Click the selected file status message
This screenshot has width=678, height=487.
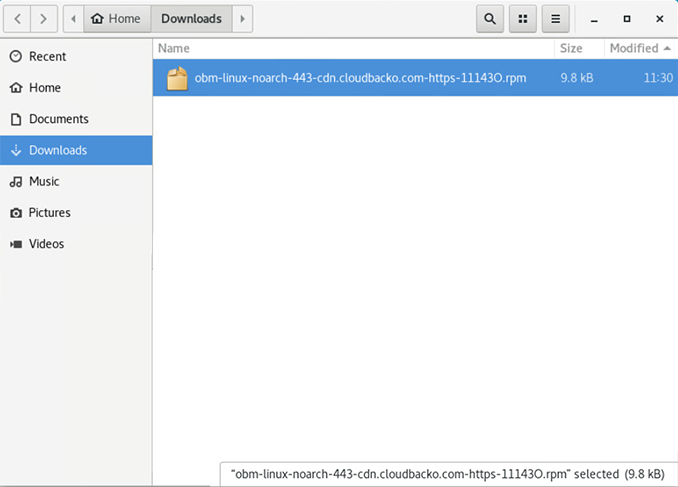[448, 474]
